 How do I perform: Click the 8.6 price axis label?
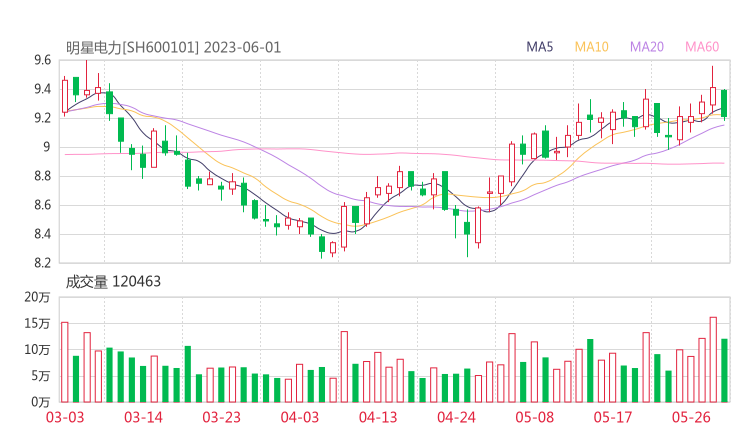pyautogui.click(x=42, y=205)
